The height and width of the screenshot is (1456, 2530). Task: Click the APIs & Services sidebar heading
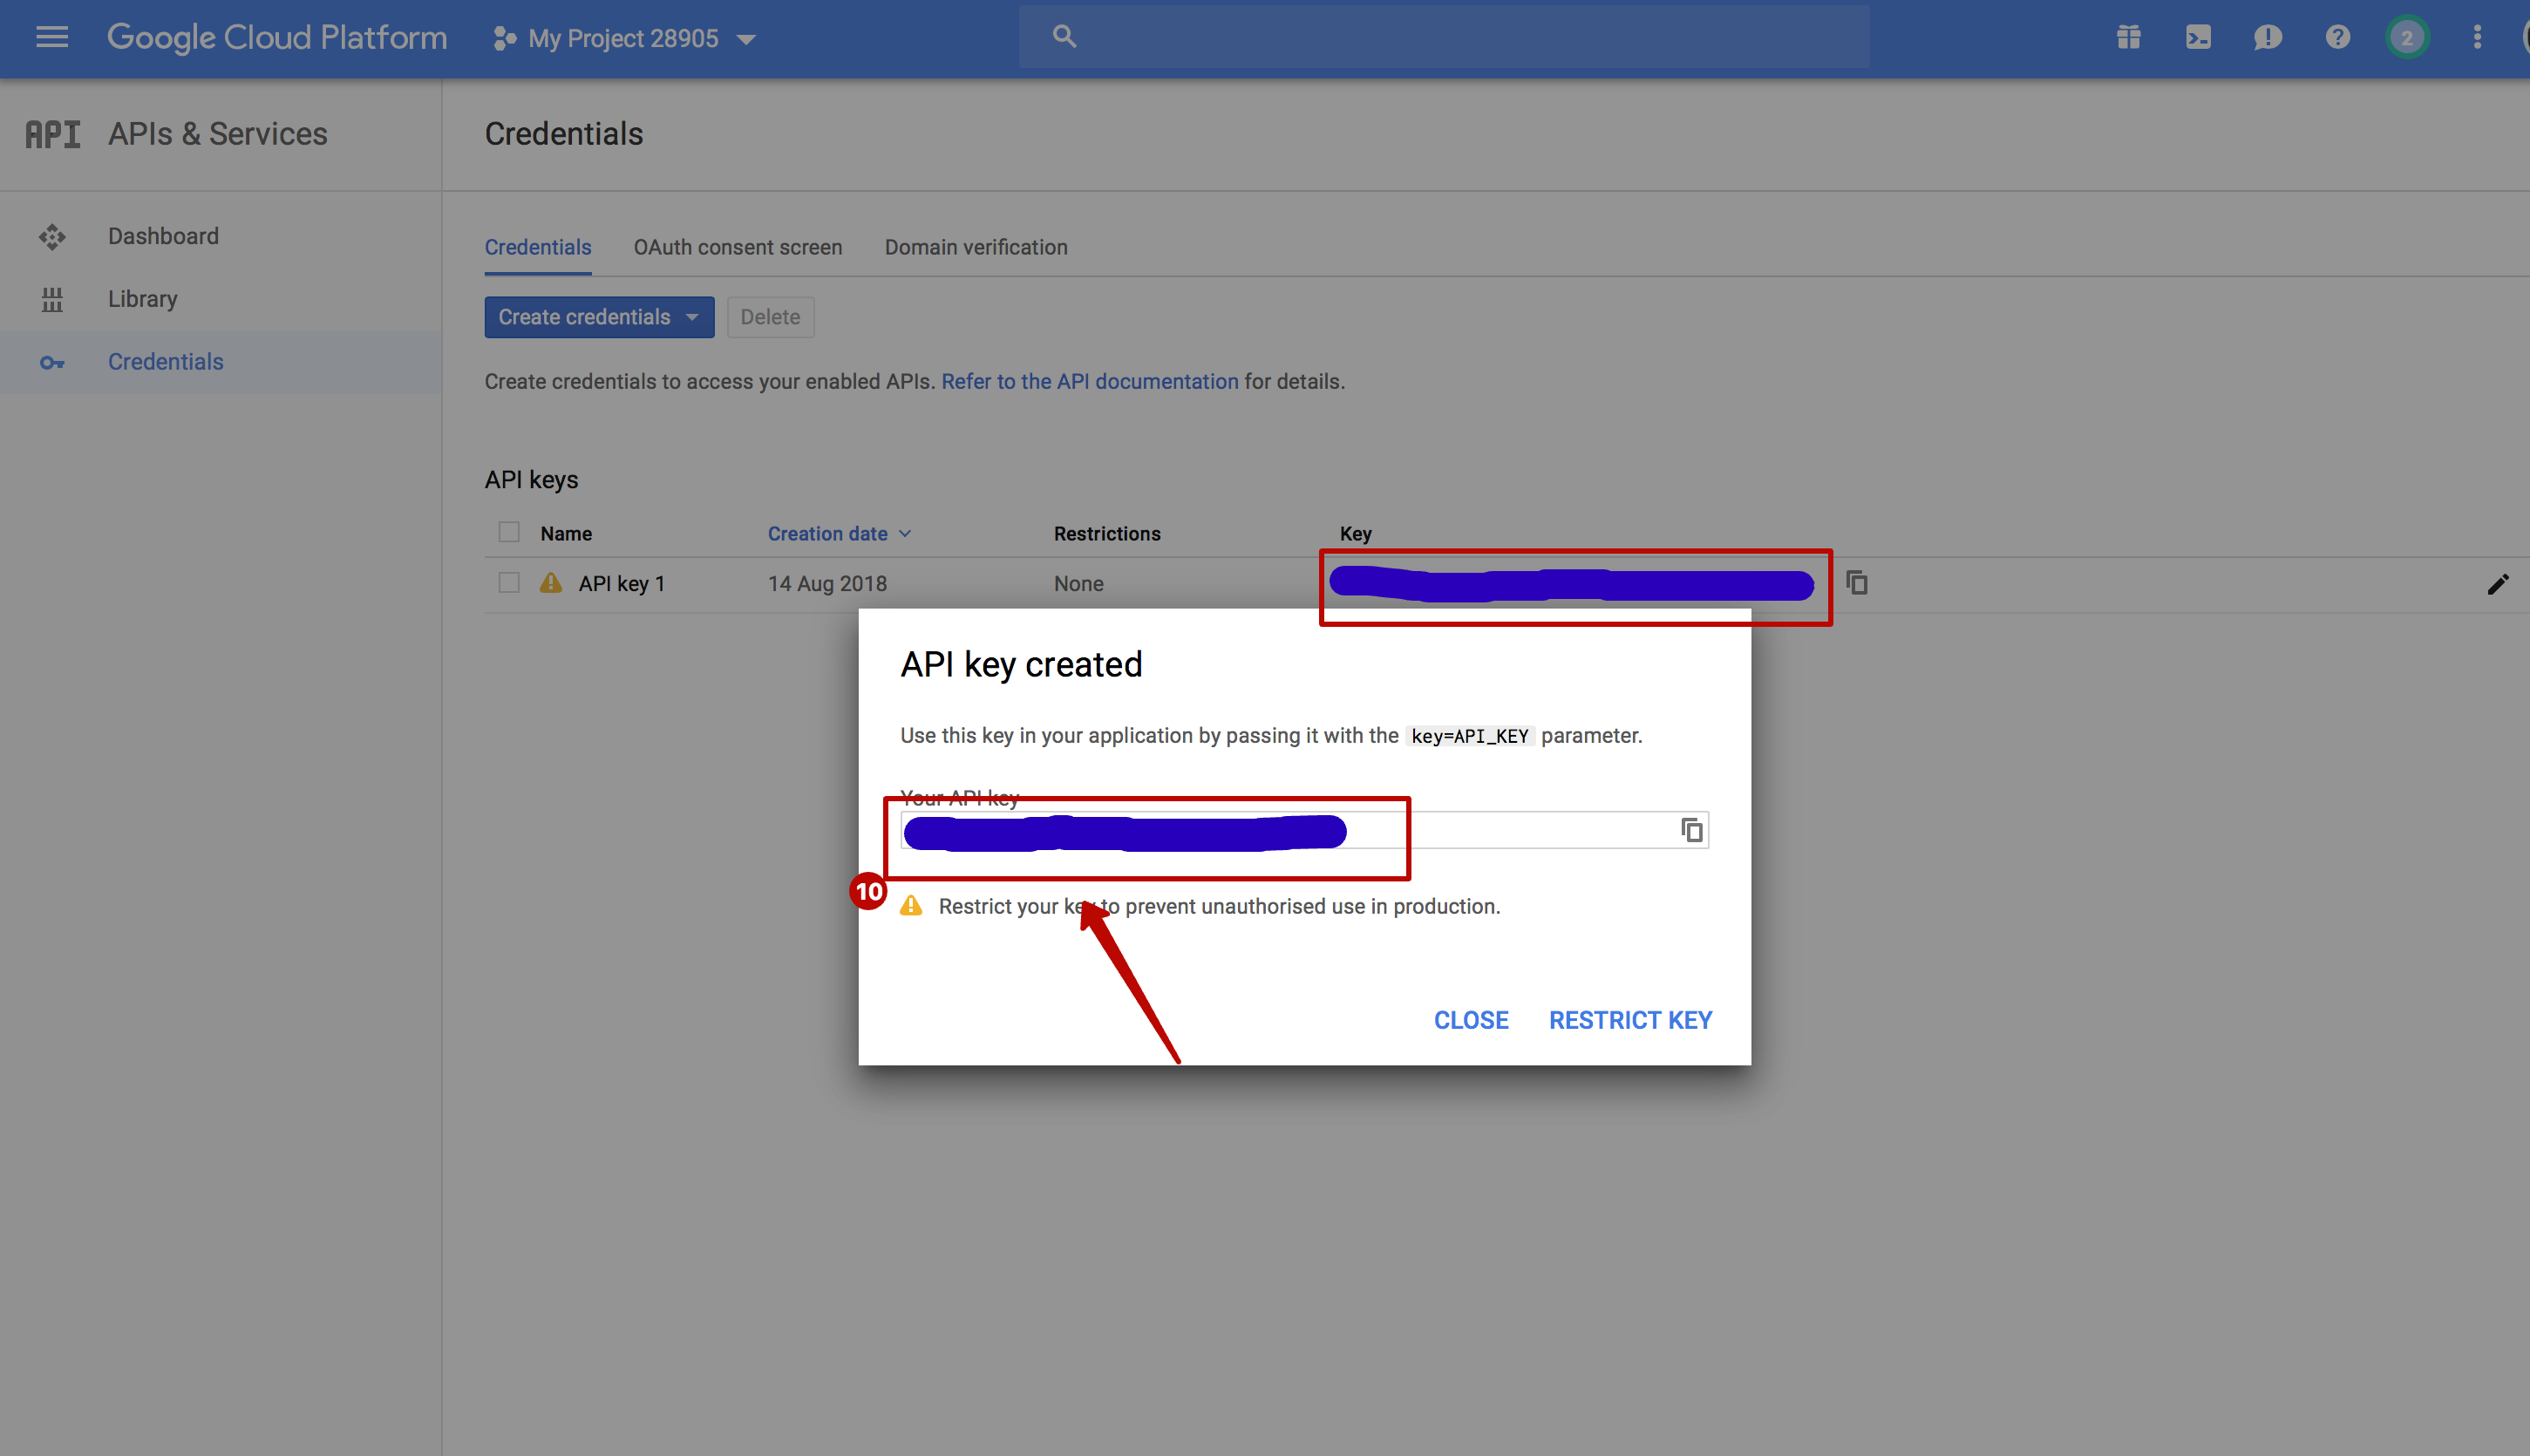click(x=218, y=134)
